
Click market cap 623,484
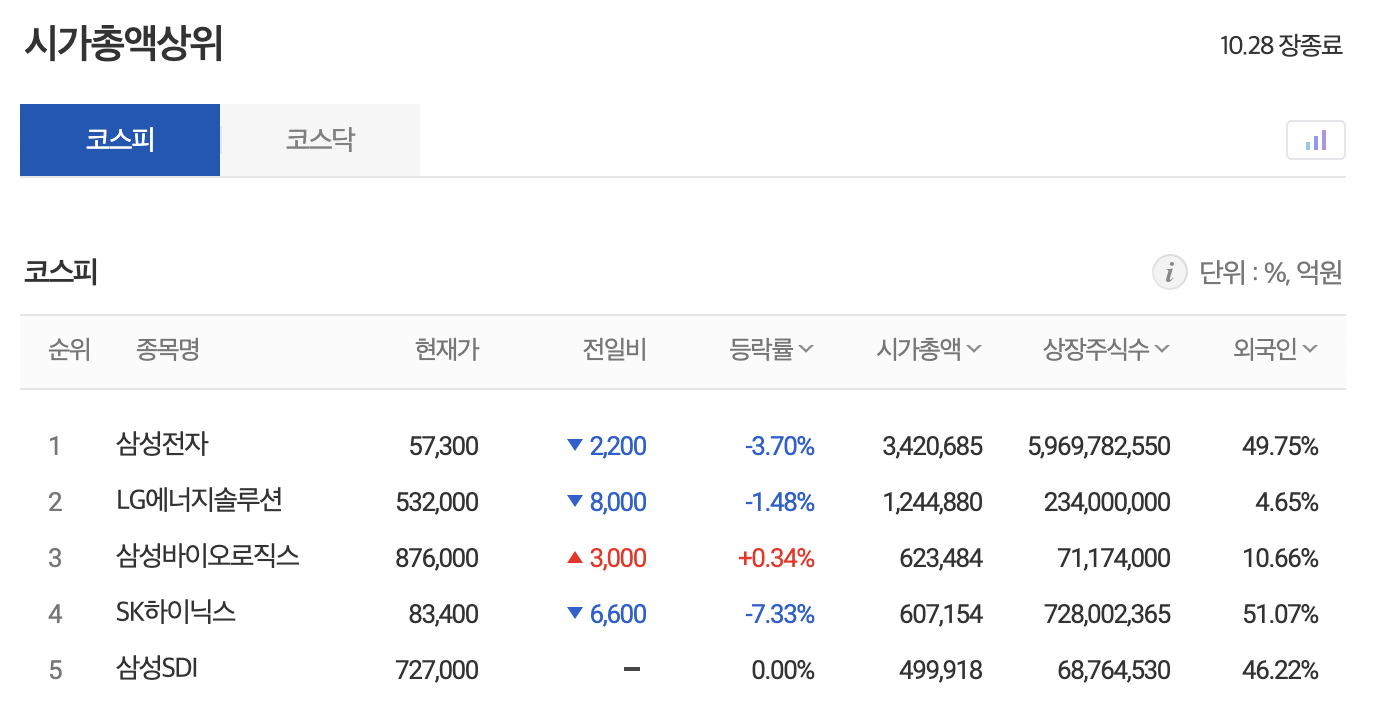click(940, 558)
